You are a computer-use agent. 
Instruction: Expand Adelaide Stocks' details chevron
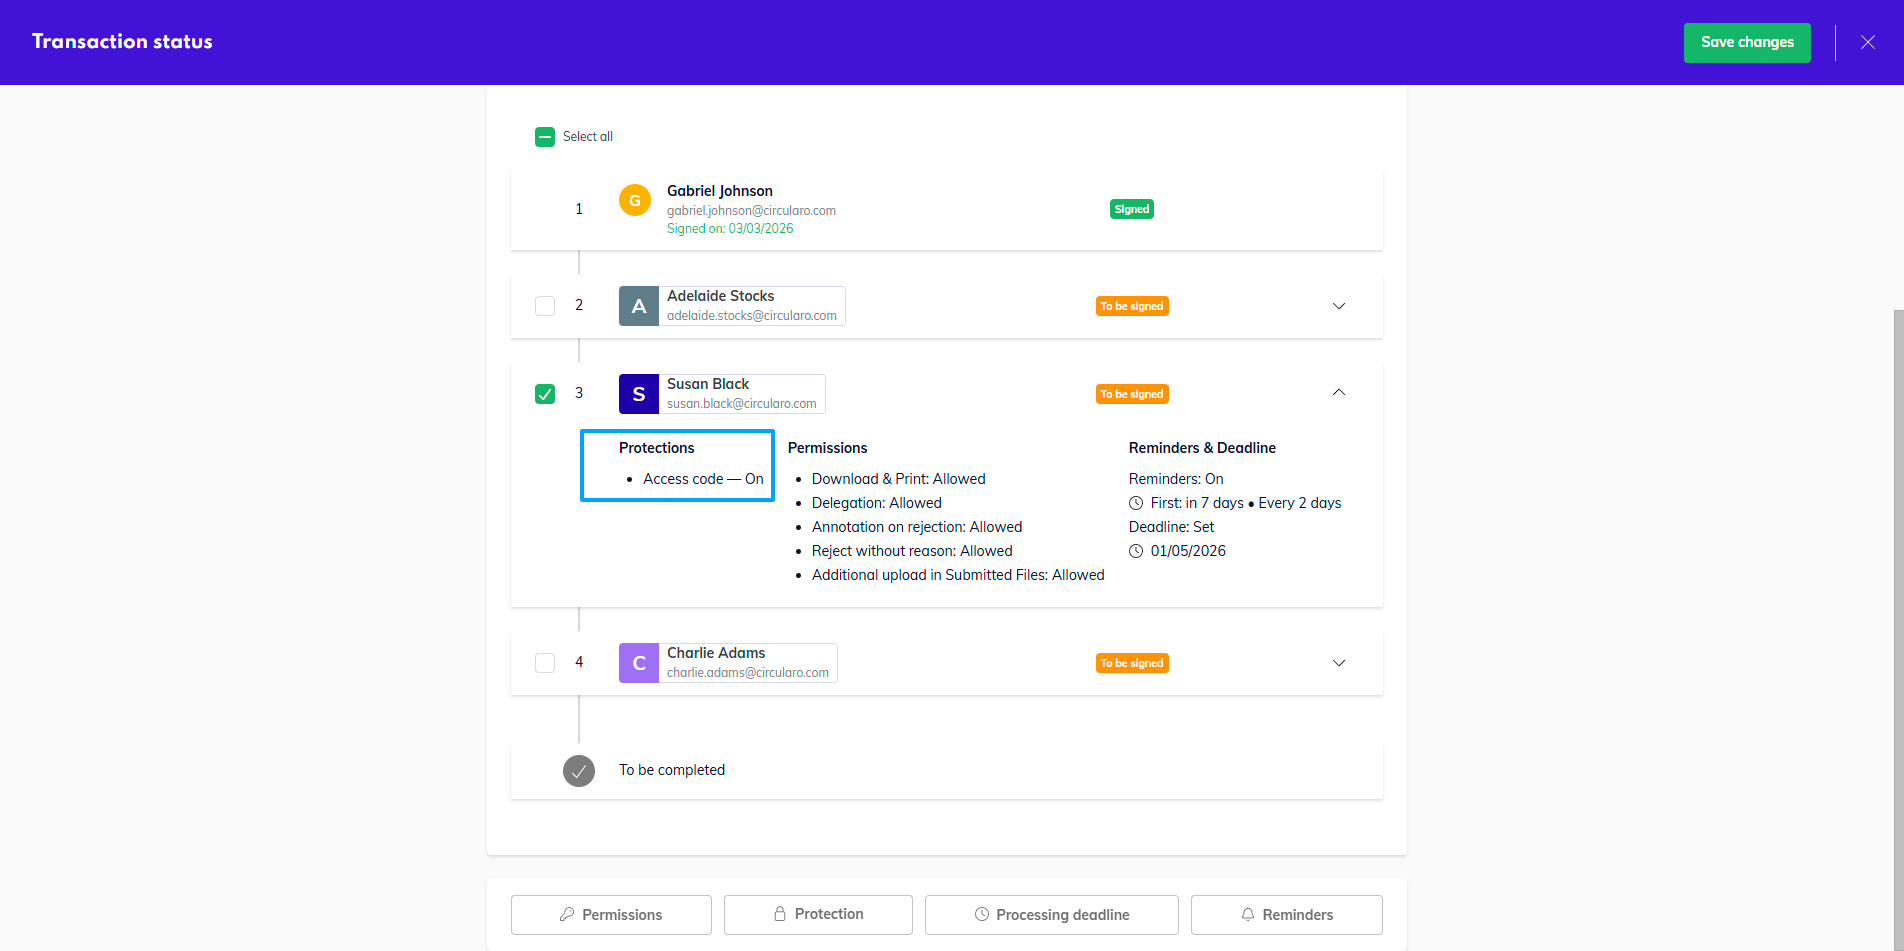1339,306
